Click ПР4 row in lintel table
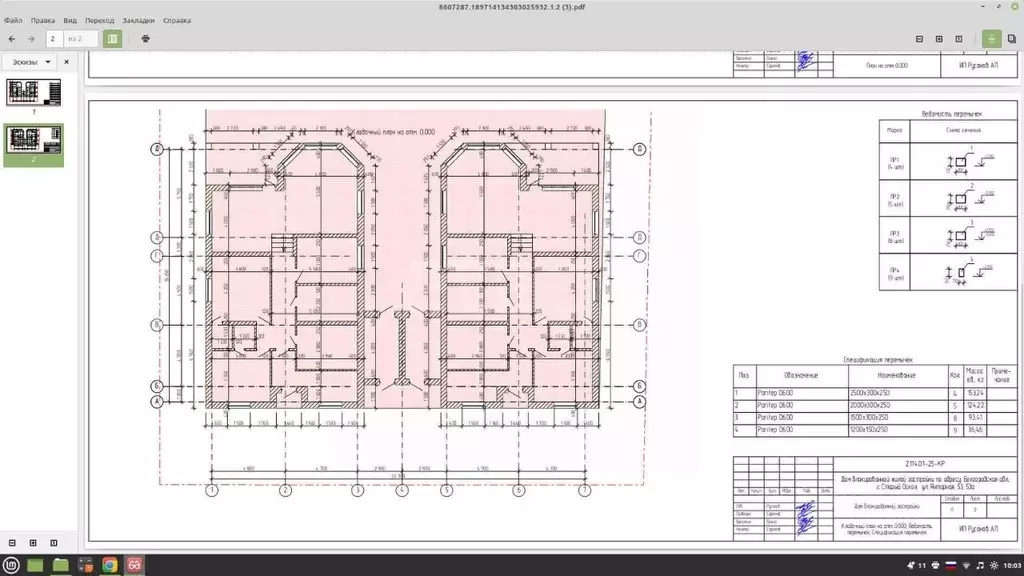This screenshot has width=1024, height=576. pos(948,272)
